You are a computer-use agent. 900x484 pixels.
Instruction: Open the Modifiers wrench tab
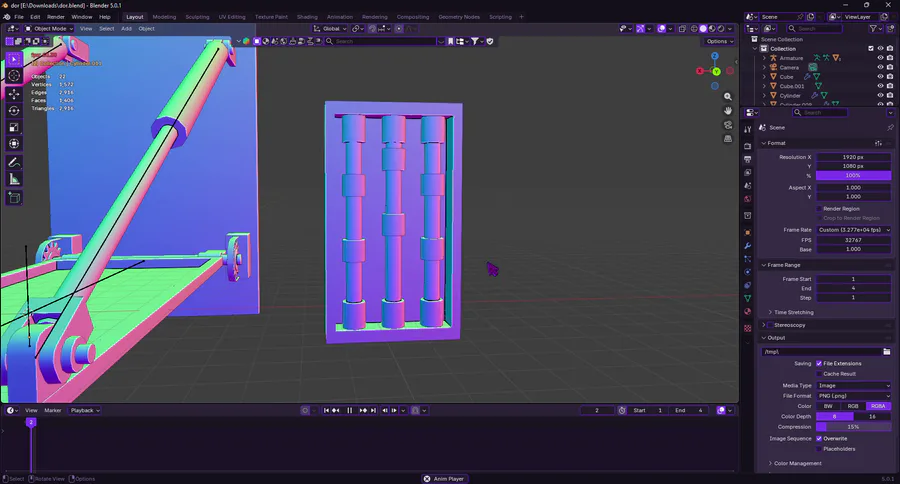[748, 246]
